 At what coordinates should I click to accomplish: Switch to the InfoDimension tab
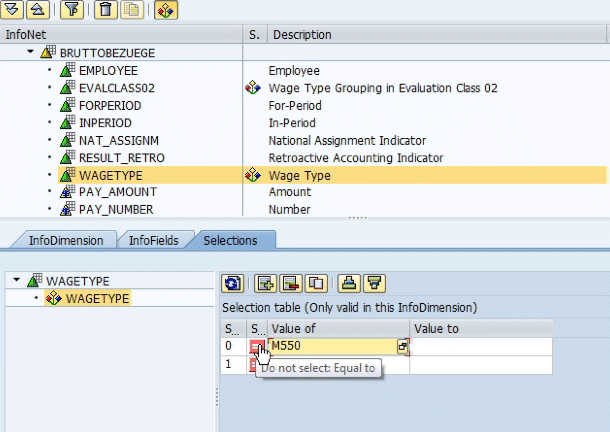point(65,240)
